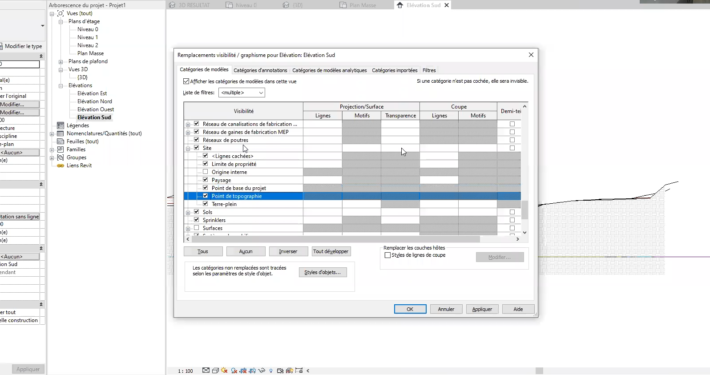Switch to Catégories d'annotations tab
The image size is (710, 375).
click(x=260, y=70)
